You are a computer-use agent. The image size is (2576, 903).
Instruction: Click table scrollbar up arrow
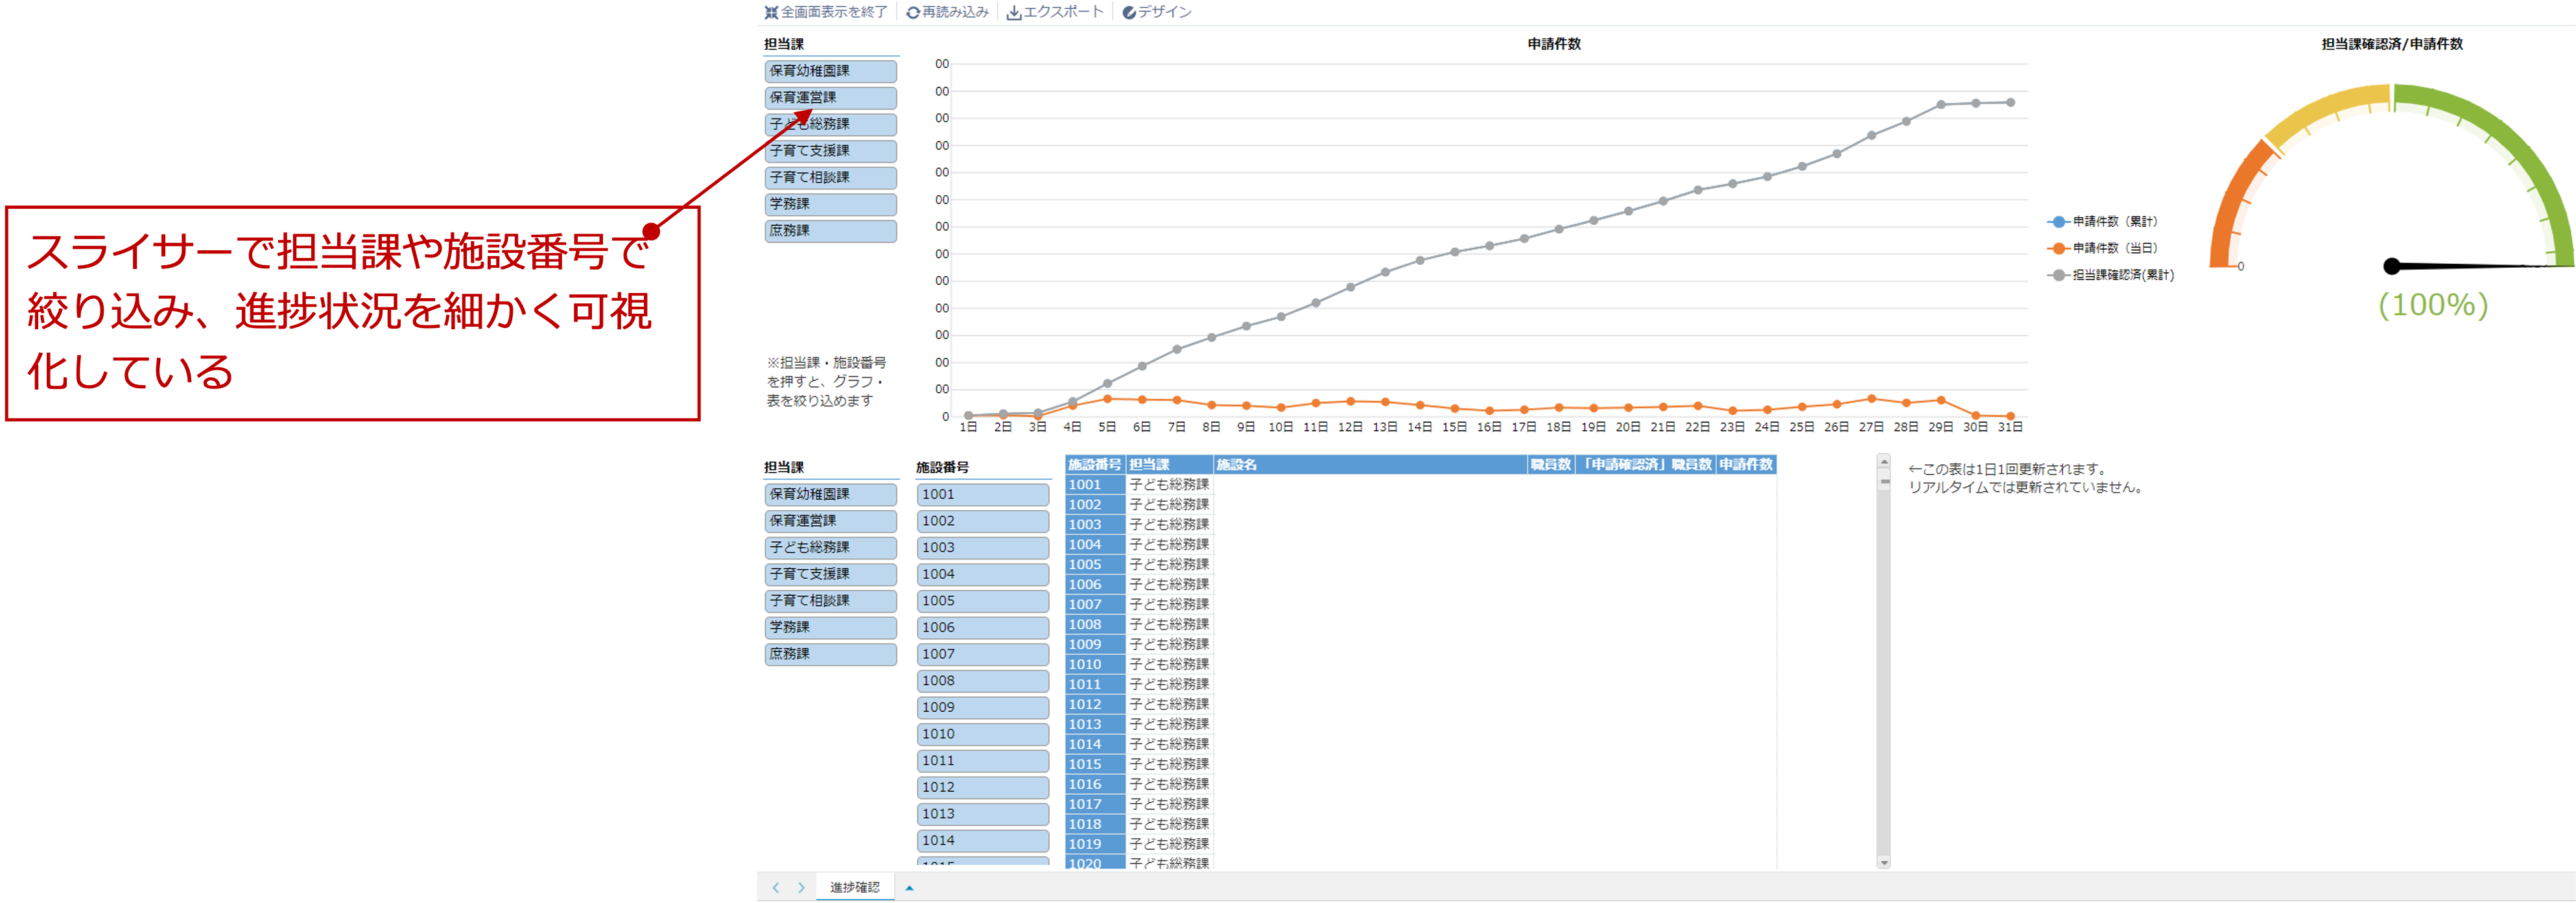(x=1884, y=462)
